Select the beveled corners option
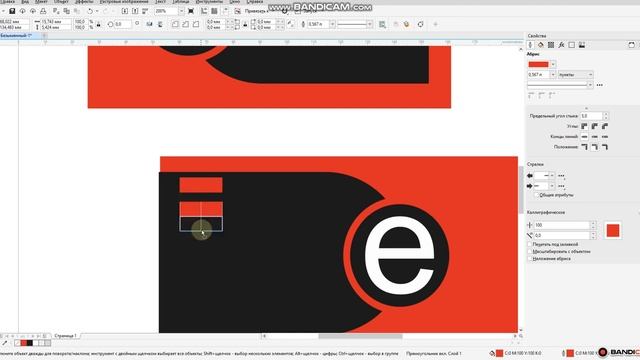The width and height of the screenshot is (640, 360). pos(605,126)
